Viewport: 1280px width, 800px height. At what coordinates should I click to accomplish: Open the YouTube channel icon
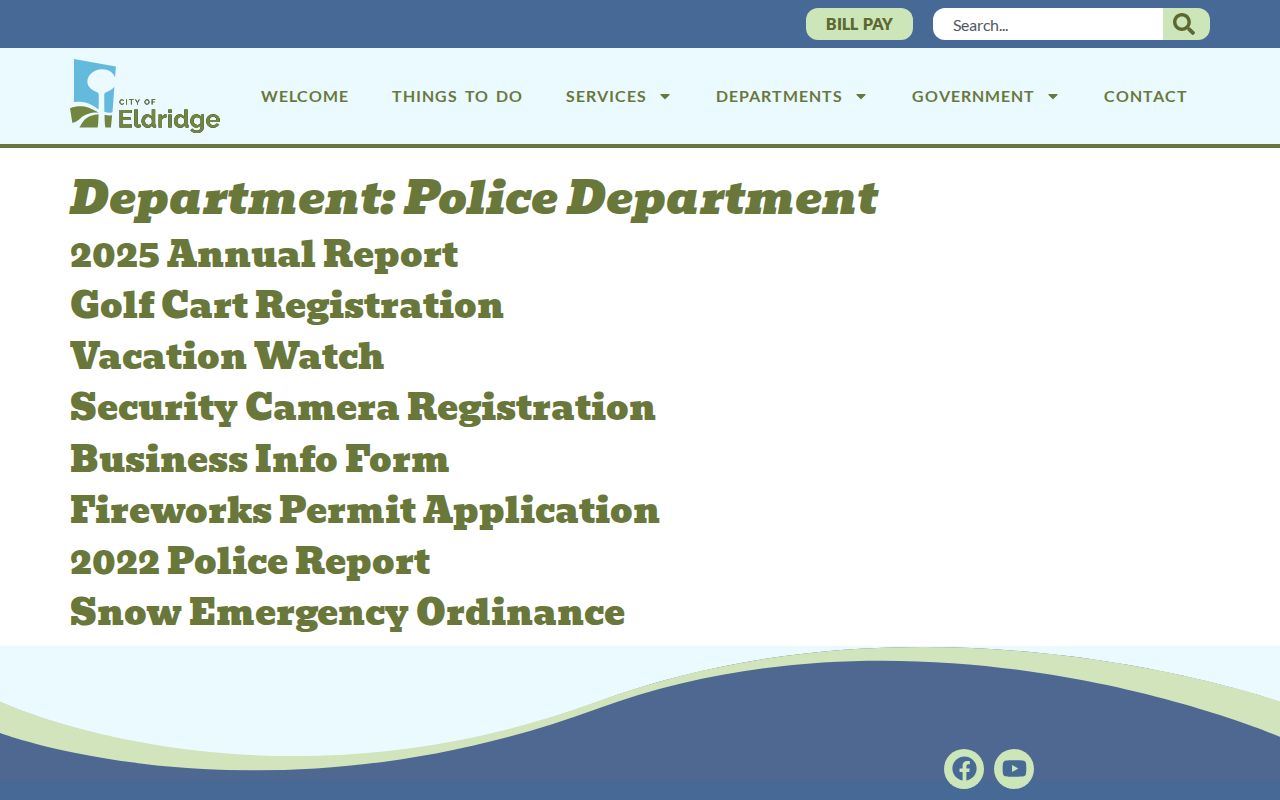[x=1014, y=769]
